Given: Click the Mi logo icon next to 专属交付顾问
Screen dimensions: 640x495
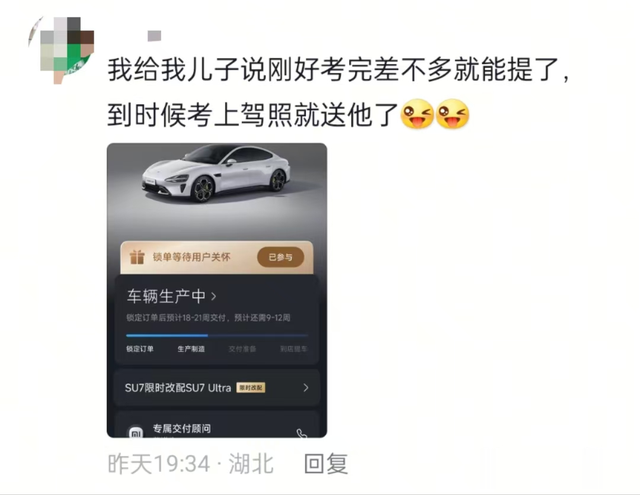Looking at the screenshot, I should (x=136, y=433).
